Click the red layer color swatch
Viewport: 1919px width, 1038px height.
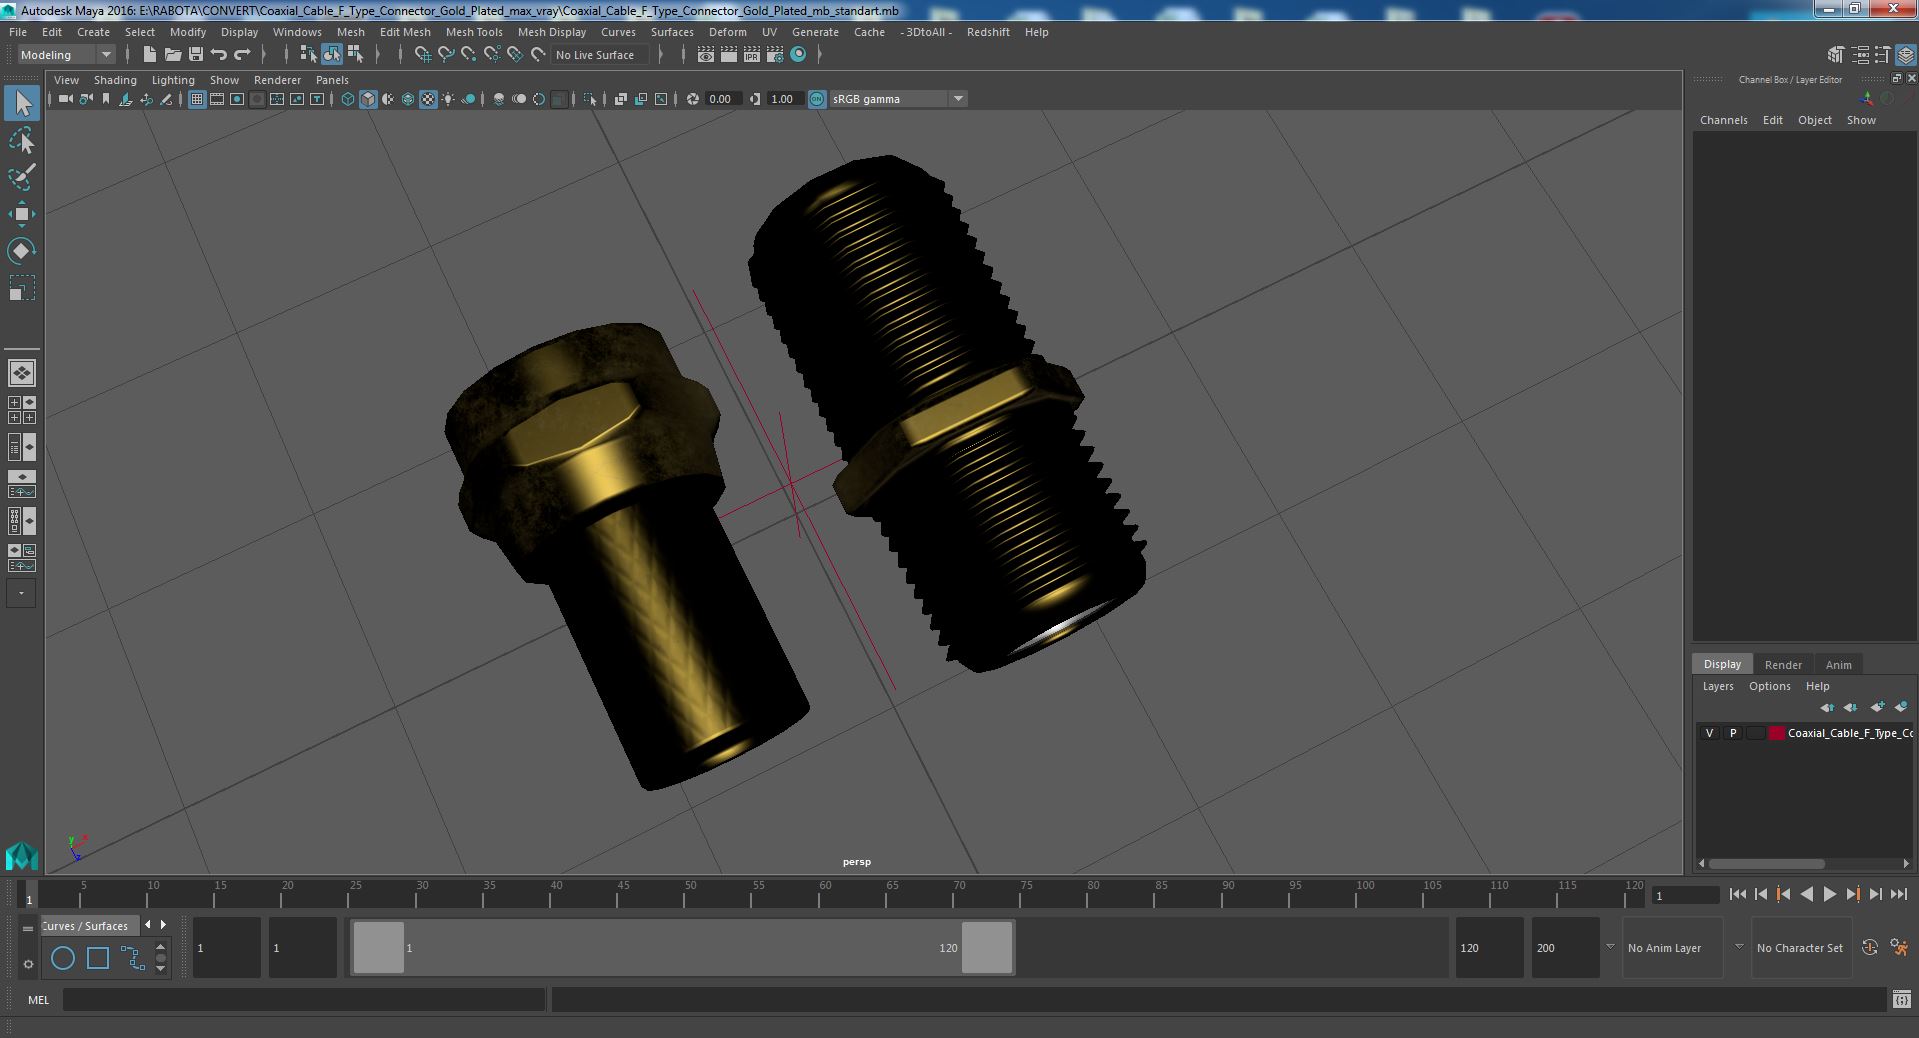tap(1776, 733)
